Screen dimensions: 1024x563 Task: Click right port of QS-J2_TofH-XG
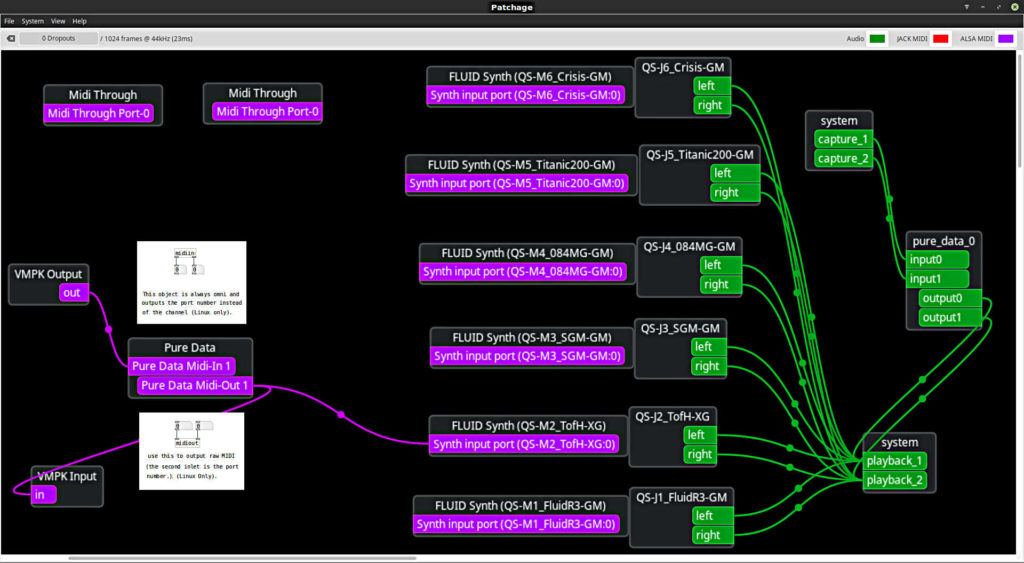point(700,455)
